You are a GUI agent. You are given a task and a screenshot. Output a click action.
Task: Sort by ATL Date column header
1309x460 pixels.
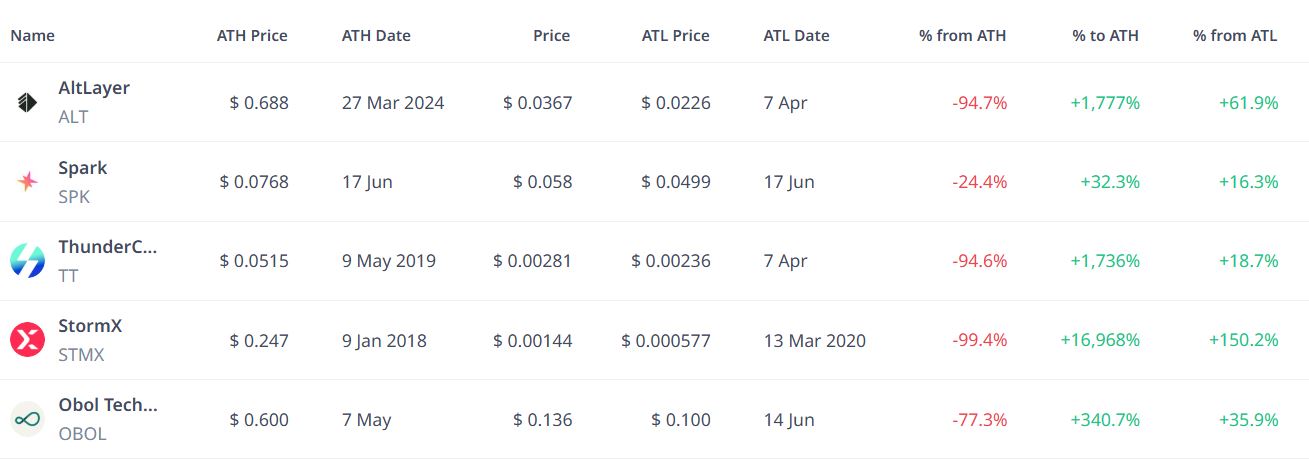coord(796,35)
